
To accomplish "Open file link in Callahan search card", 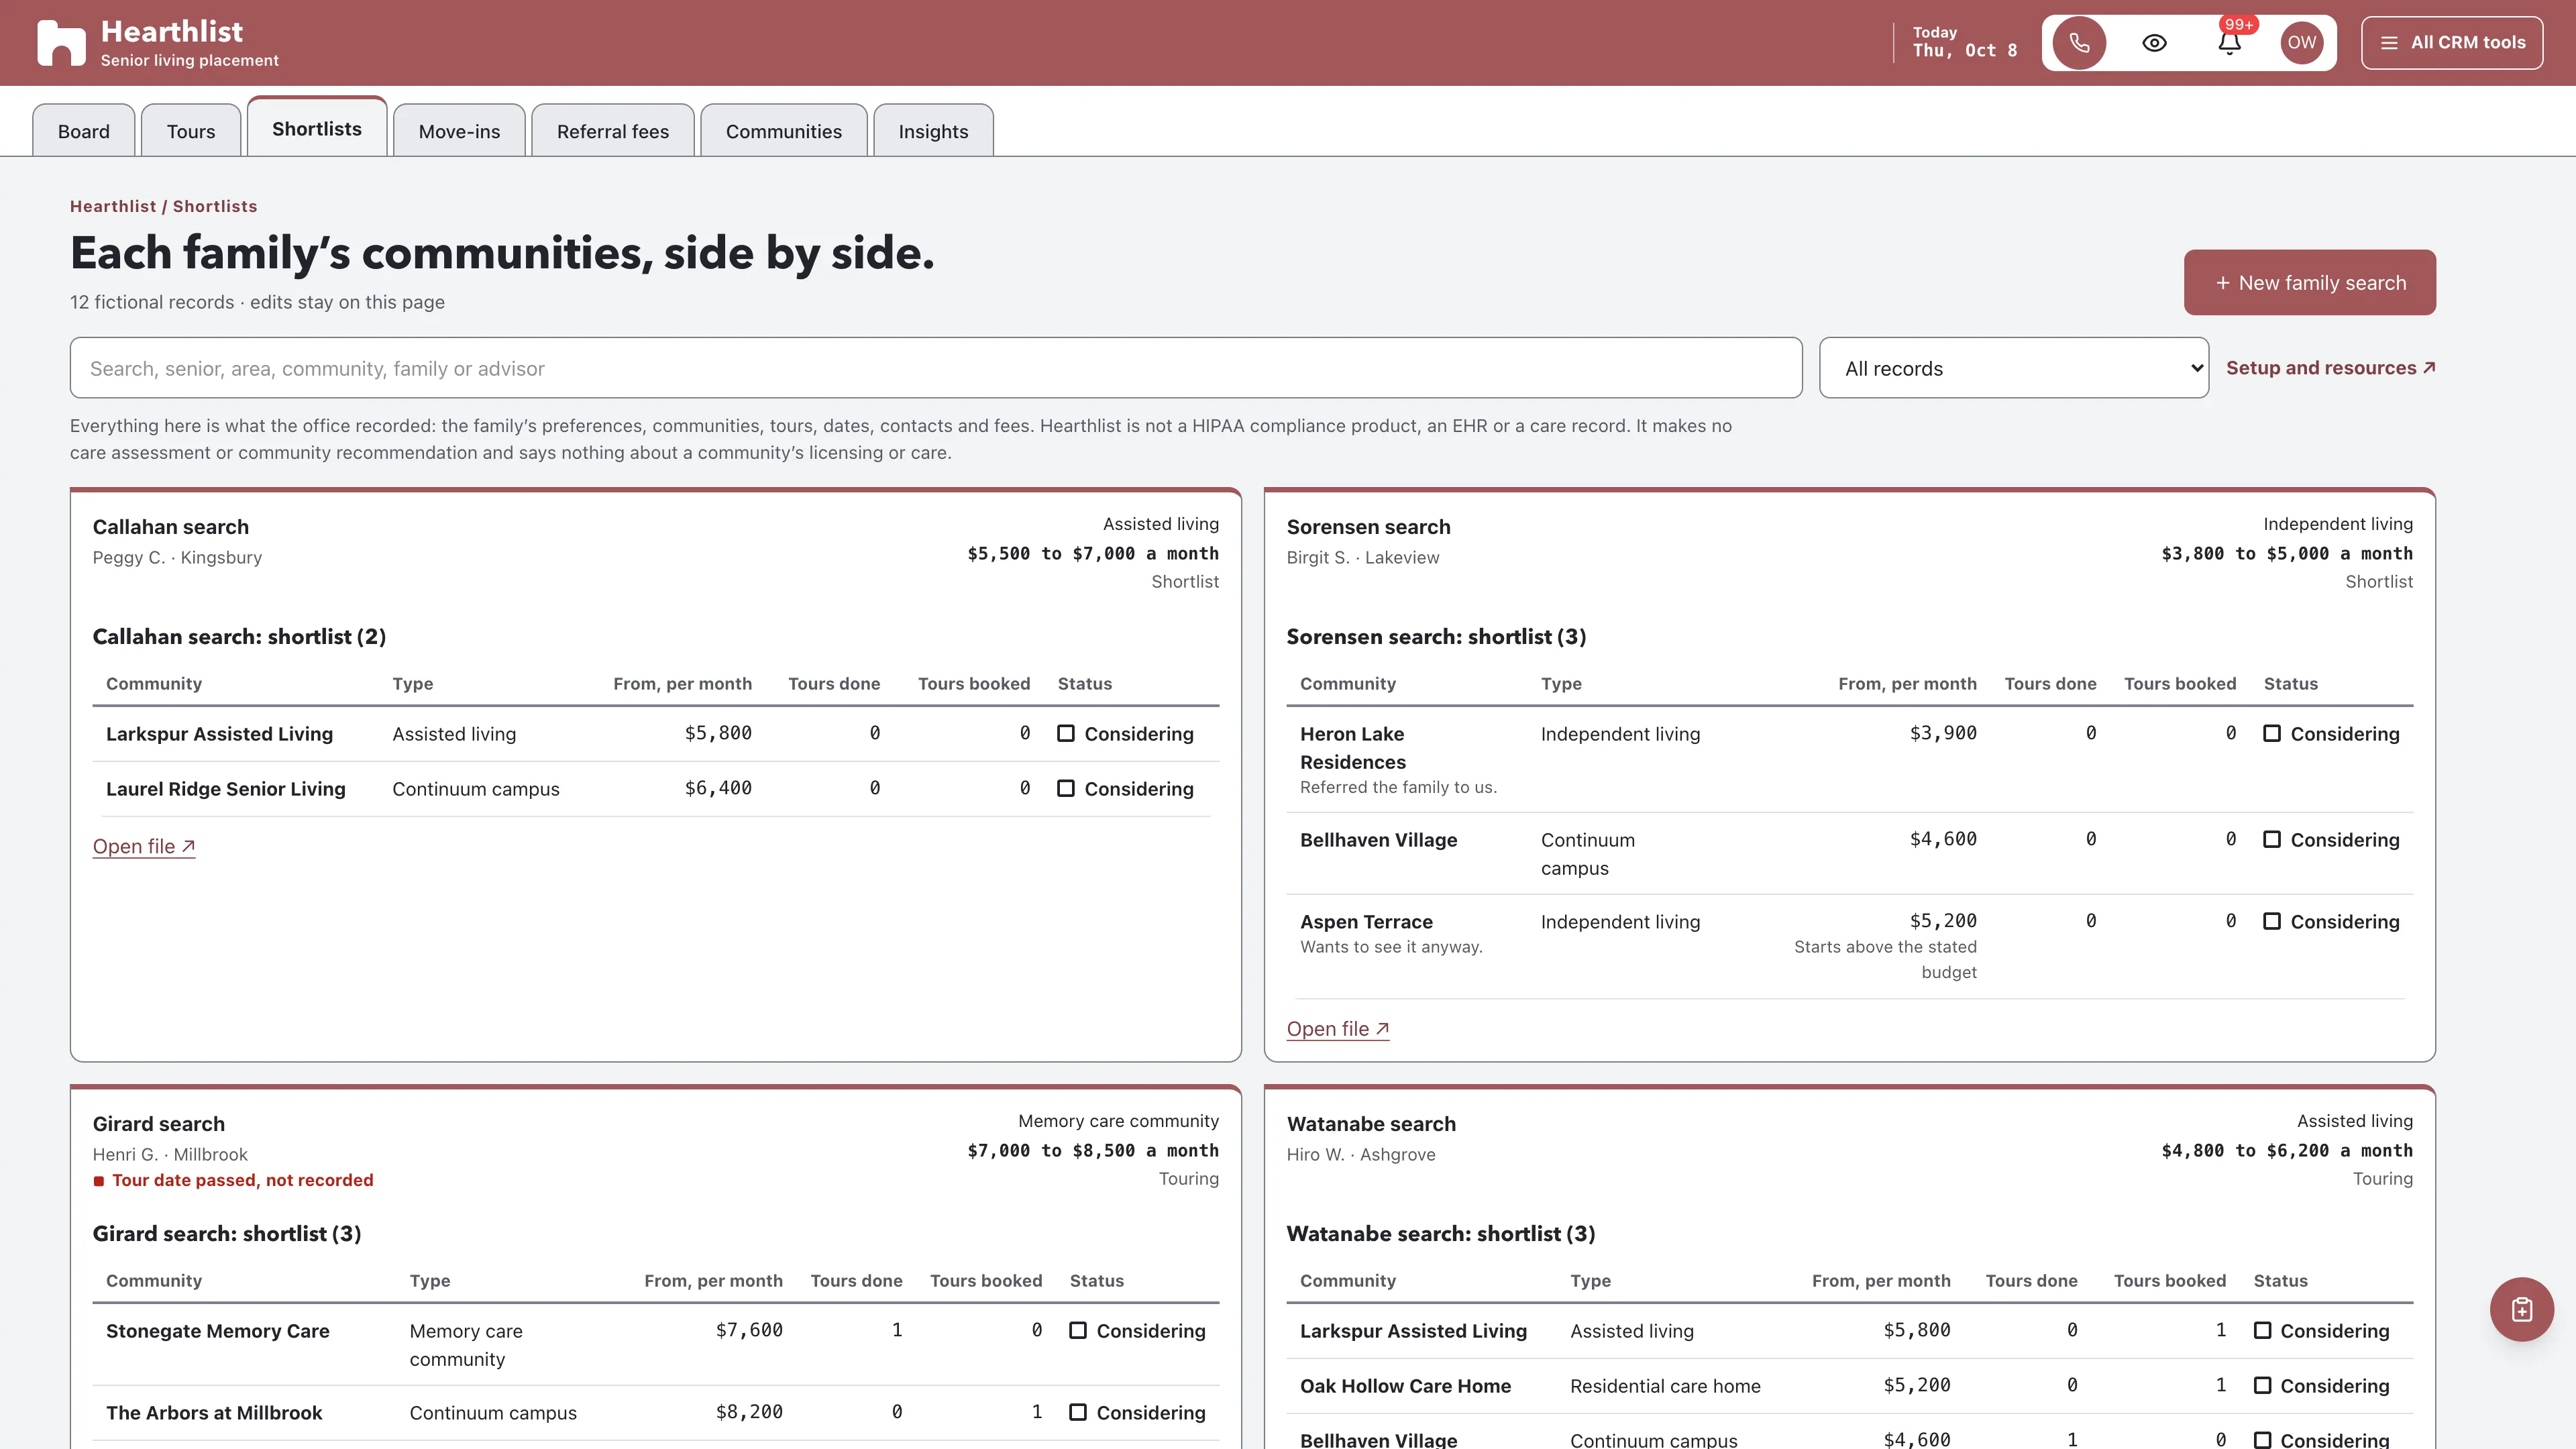I will (144, 847).
